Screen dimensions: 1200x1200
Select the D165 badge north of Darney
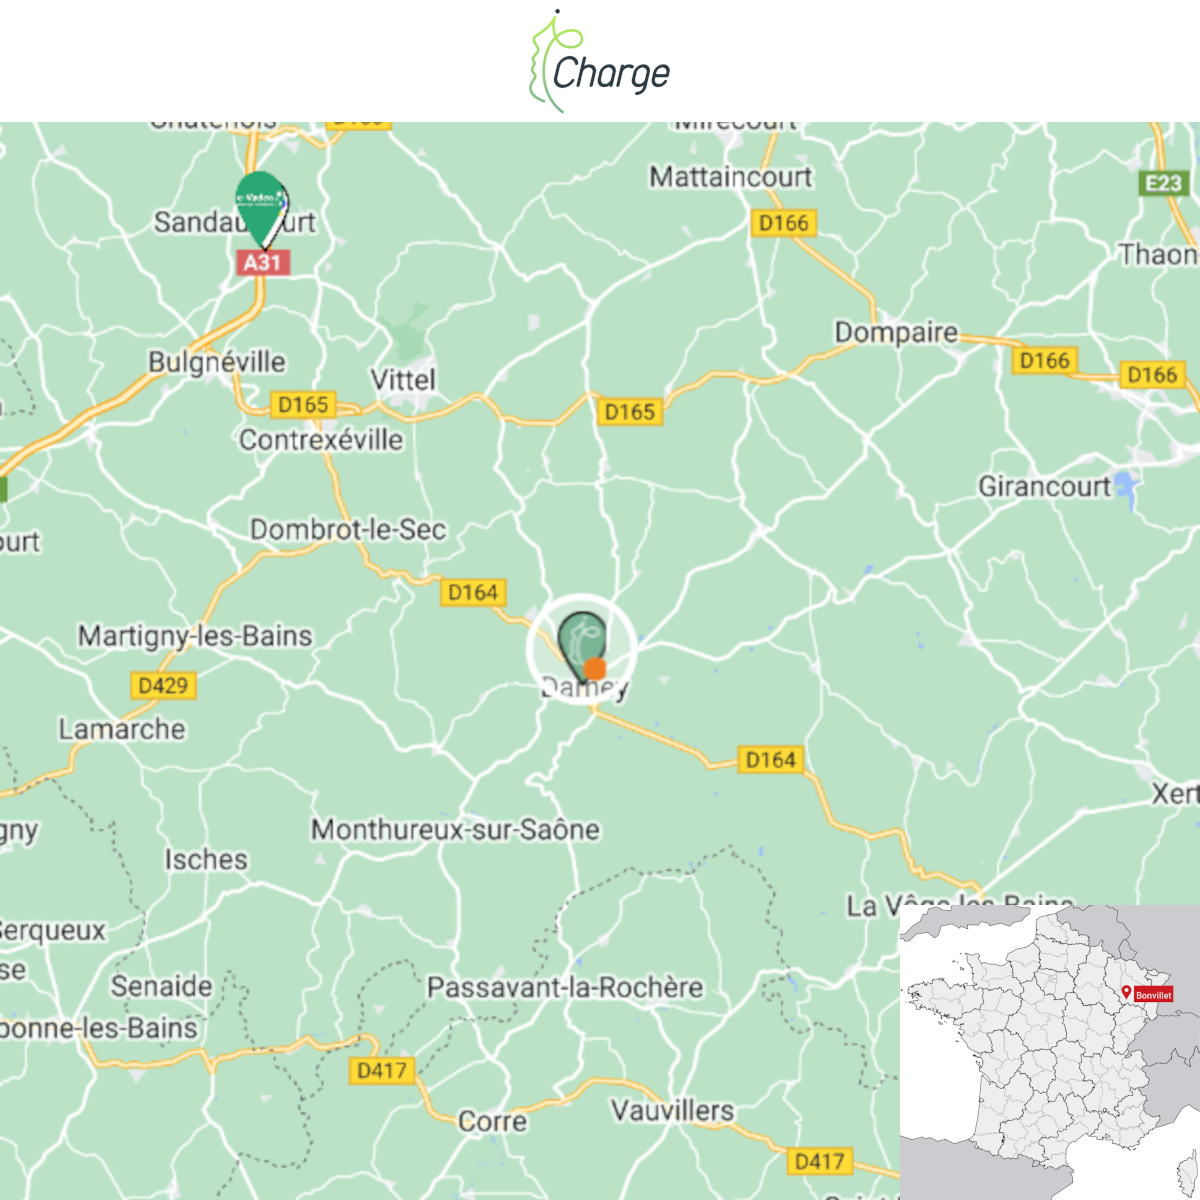pos(630,412)
